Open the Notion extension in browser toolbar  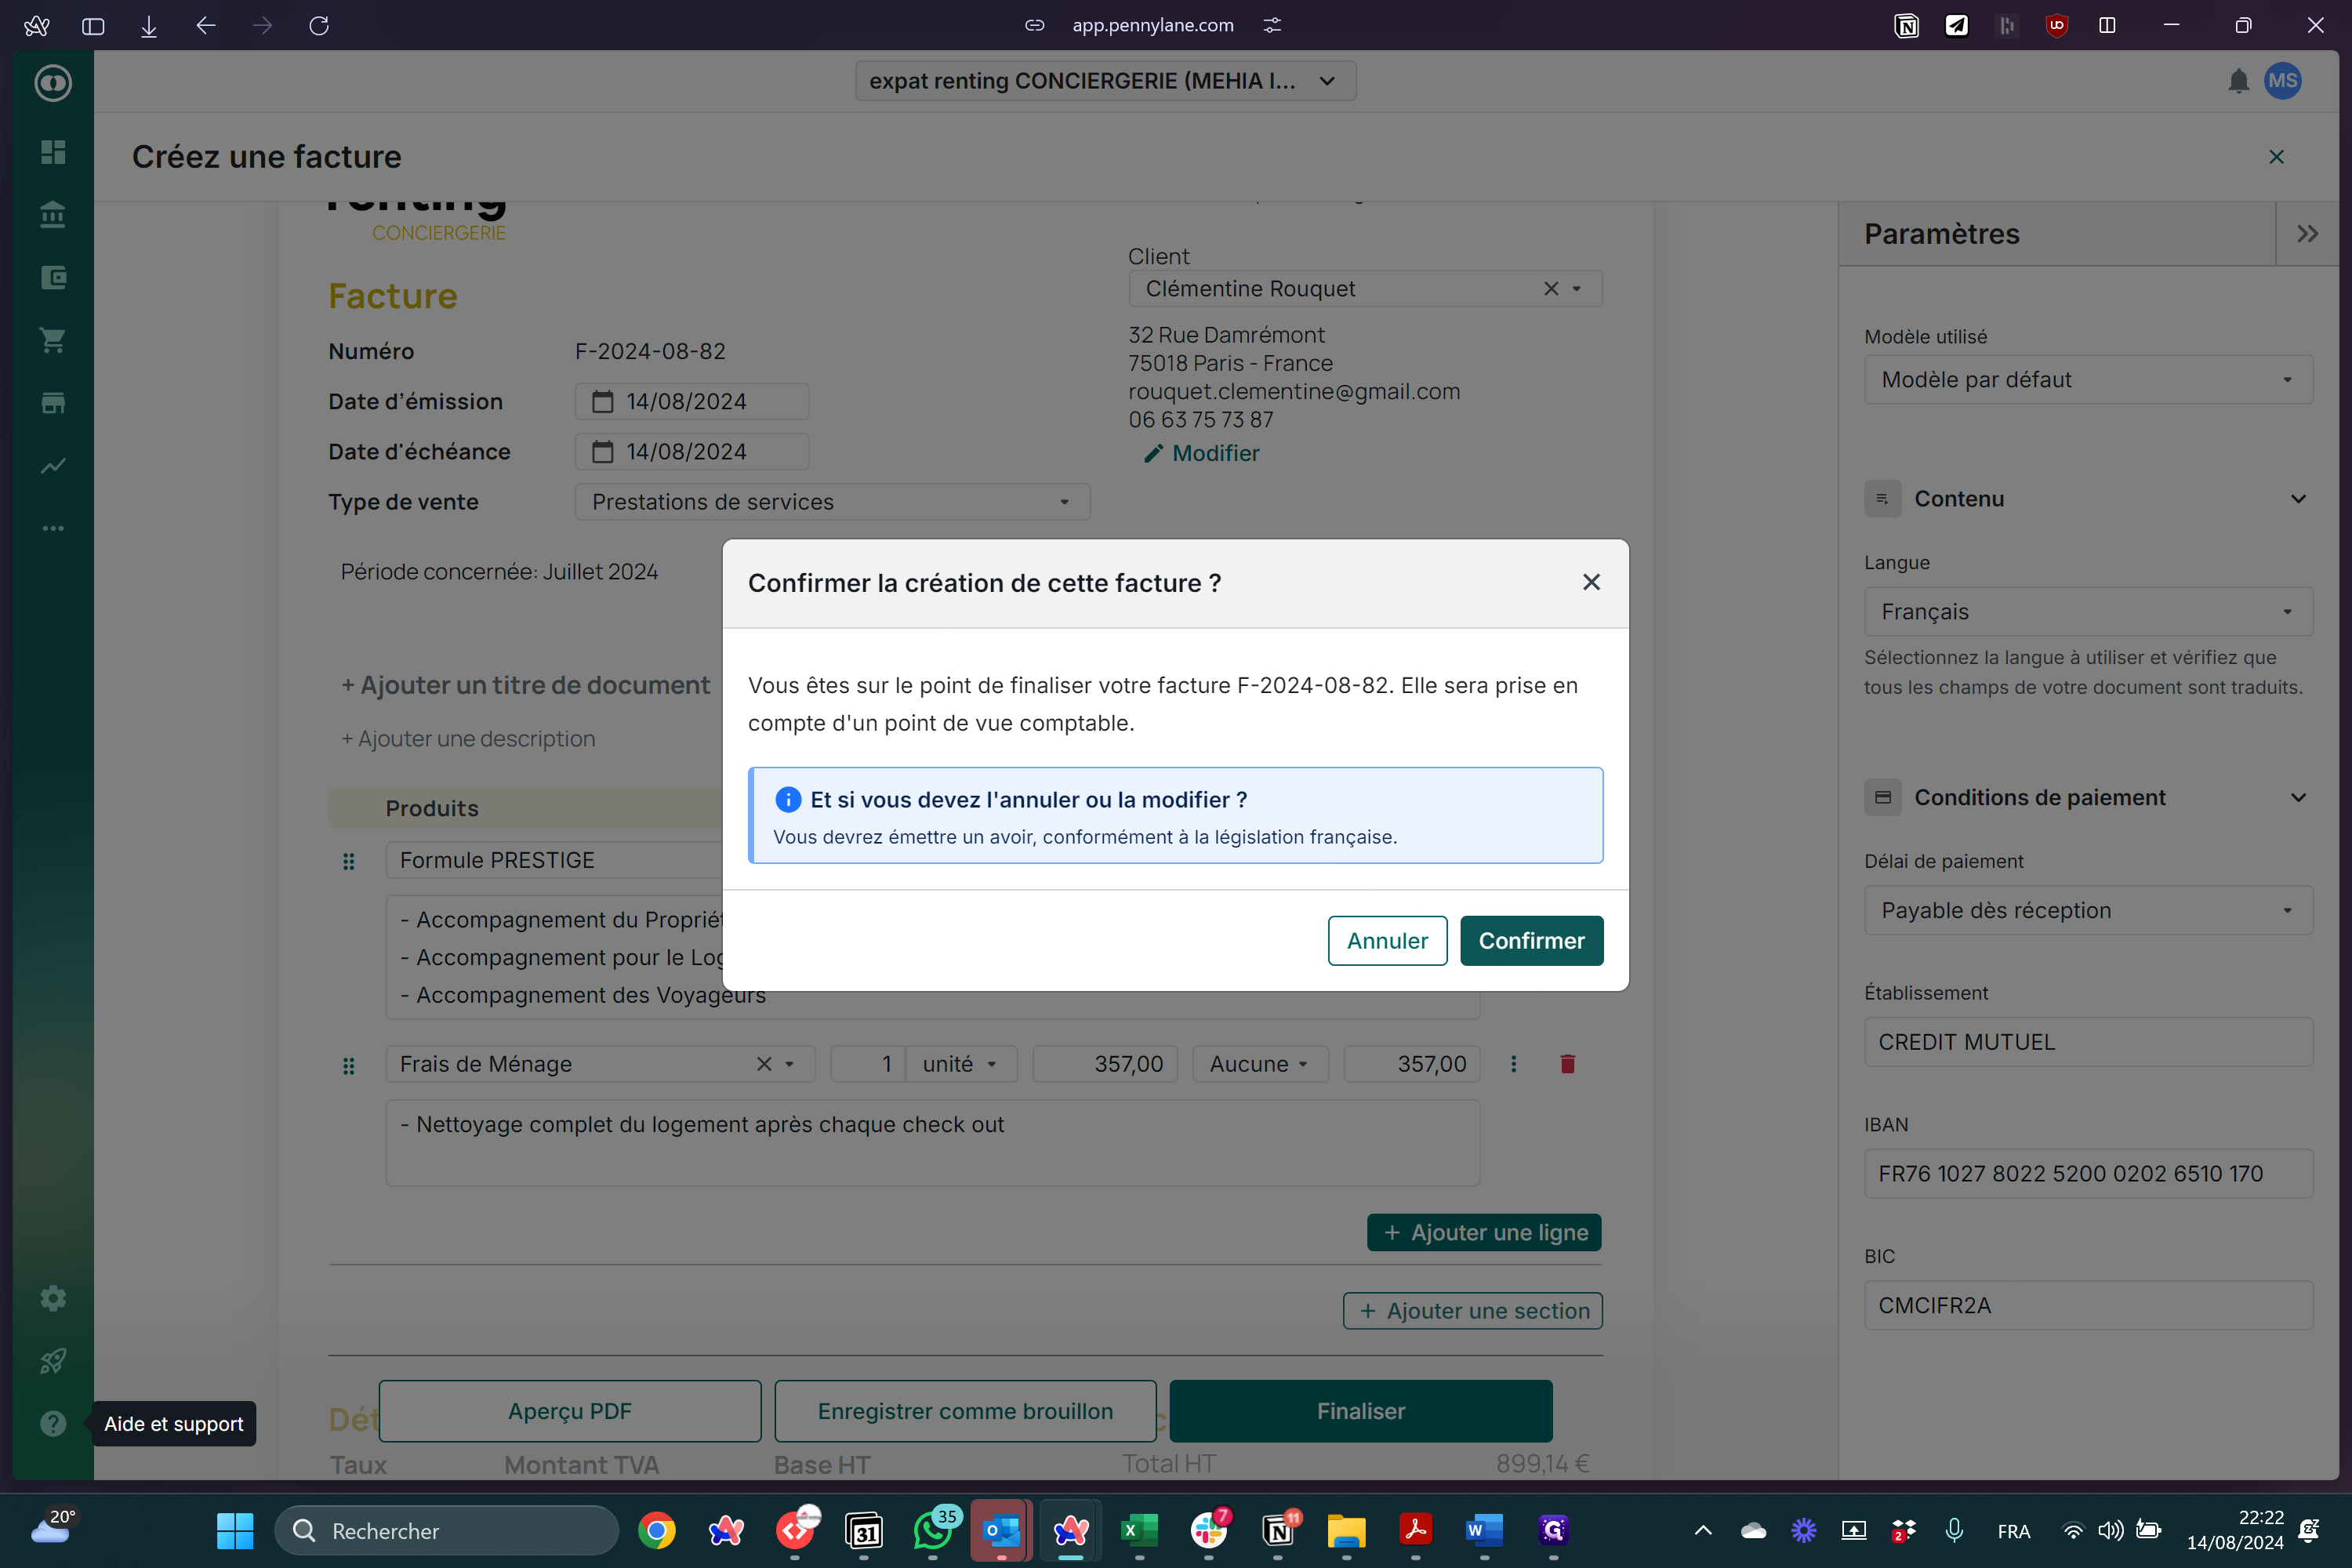click(1906, 25)
